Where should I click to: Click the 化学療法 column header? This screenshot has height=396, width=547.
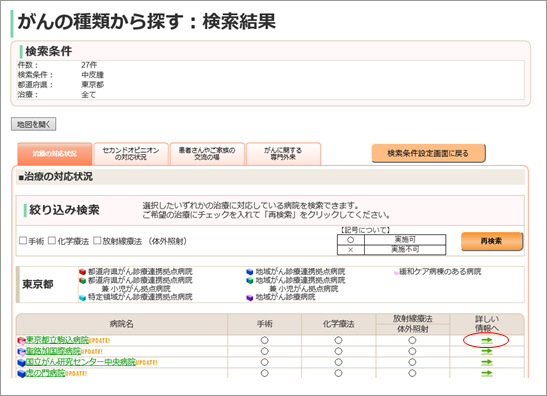coord(339,324)
